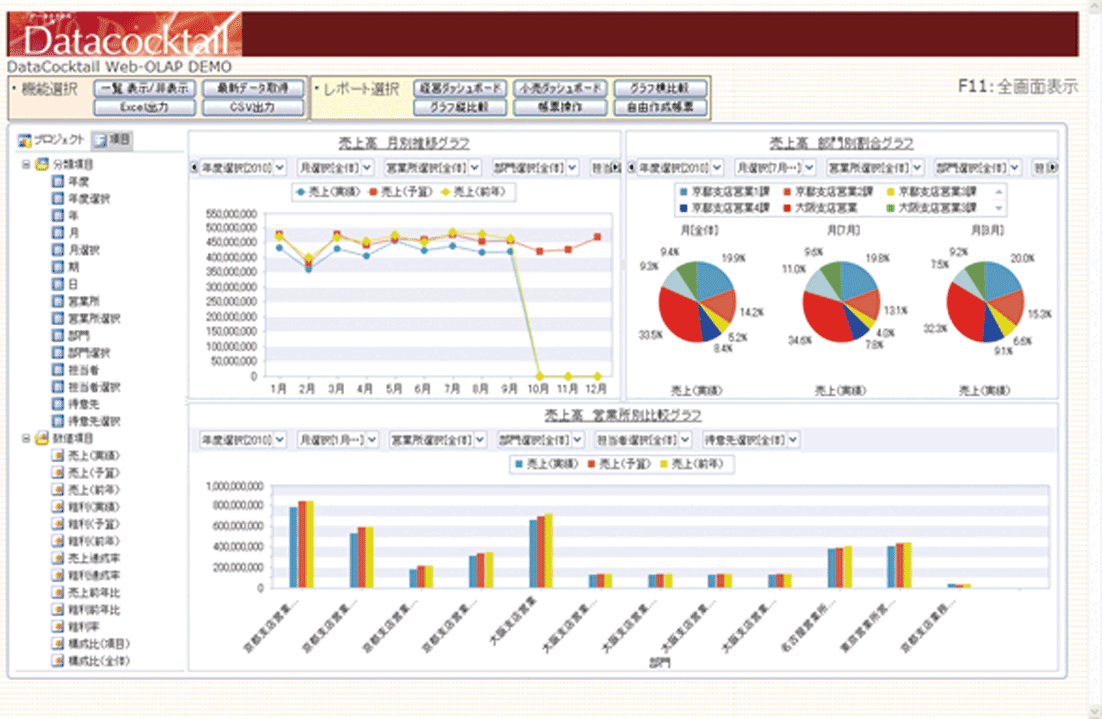
Task: Select the 部門 item icon
Action: click(x=58, y=335)
